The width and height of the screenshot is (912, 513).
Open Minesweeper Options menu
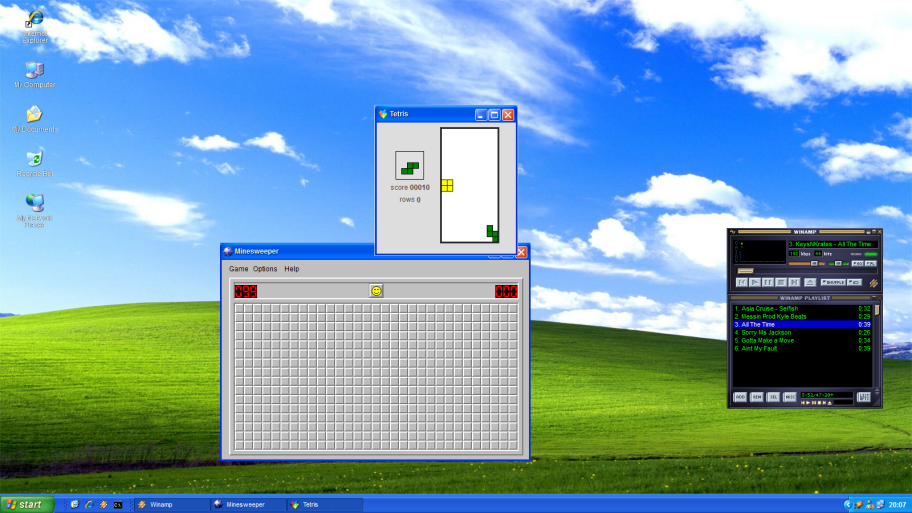265,269
